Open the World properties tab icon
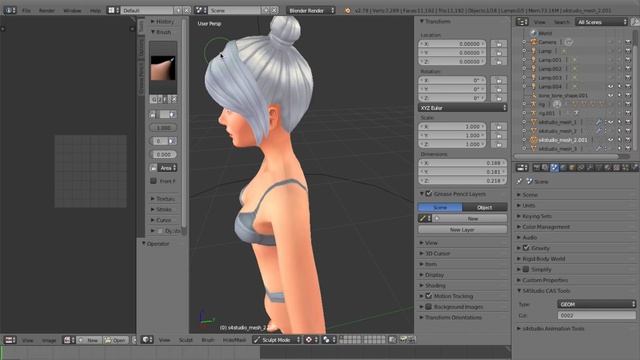Screen dimensions: 640x360 pyautogui.click(x=563, y=168)
